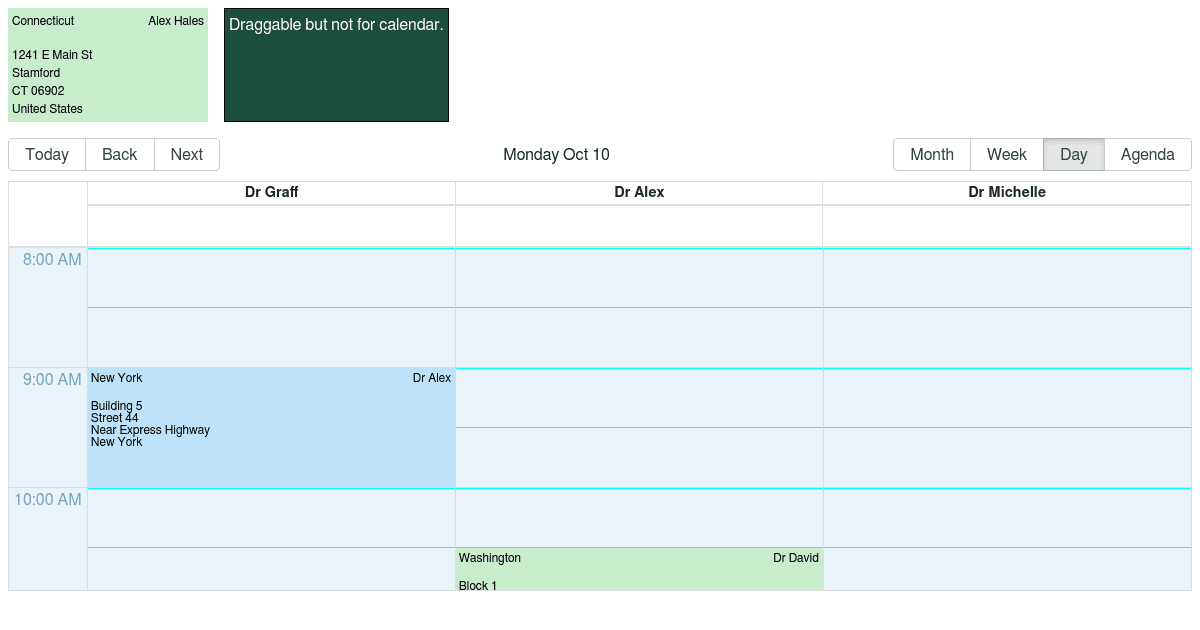This screenshot has width=1200, height=630.
Task: Select the active Day view tab
Action: point(1073,154)
